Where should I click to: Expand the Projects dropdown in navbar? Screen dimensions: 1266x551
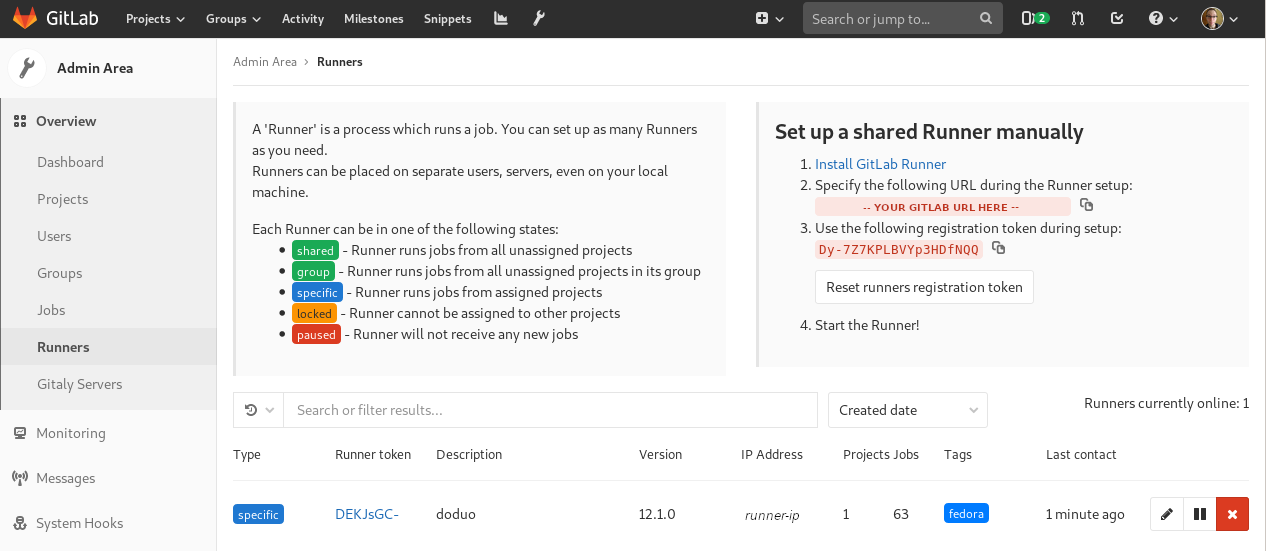coord(155,19)
